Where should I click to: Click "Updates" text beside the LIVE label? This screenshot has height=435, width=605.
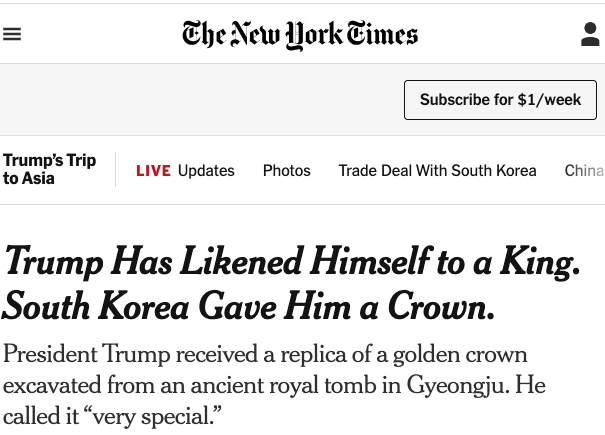point(206,171)
